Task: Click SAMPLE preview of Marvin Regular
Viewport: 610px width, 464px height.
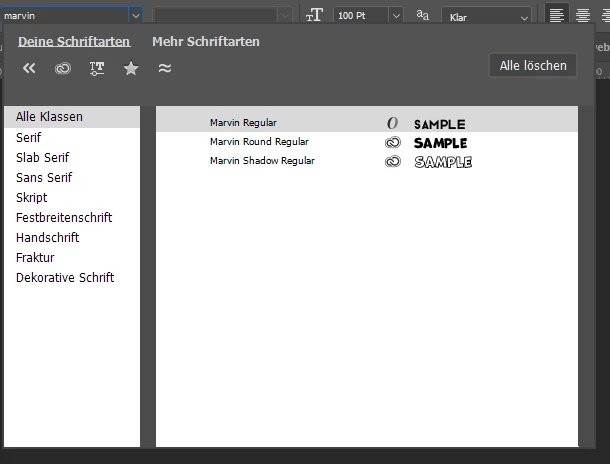Action: coord(440,124)
